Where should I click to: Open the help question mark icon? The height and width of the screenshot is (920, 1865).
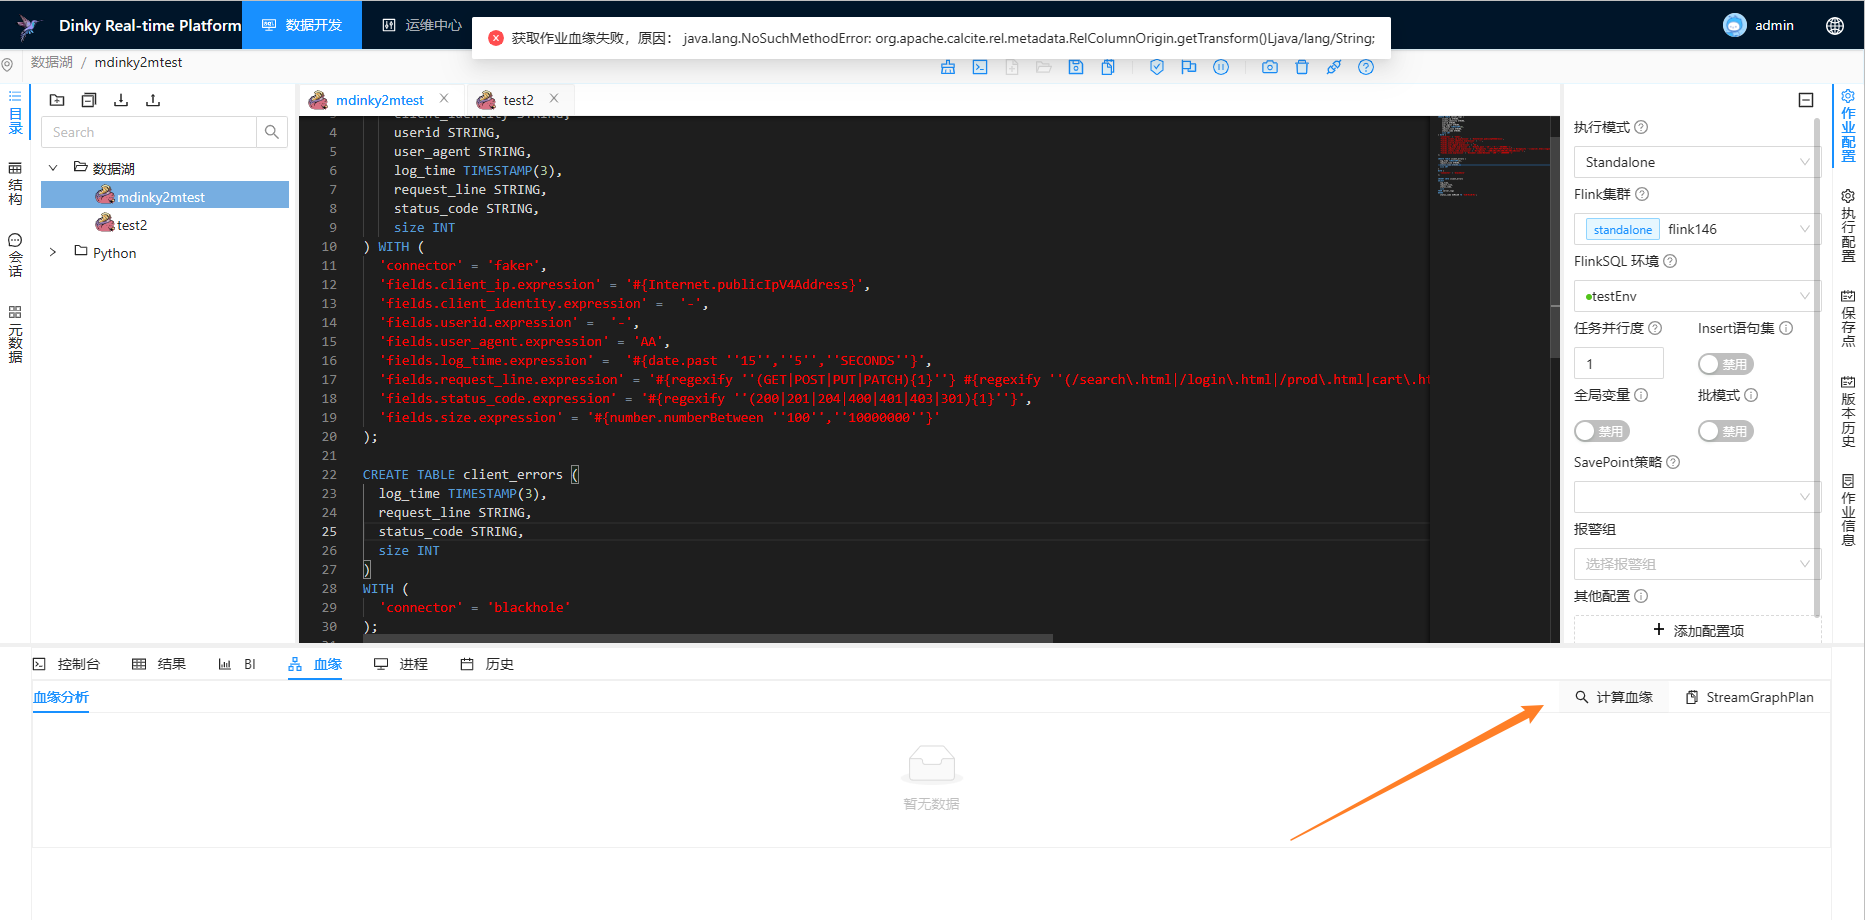coord(1366,67)
